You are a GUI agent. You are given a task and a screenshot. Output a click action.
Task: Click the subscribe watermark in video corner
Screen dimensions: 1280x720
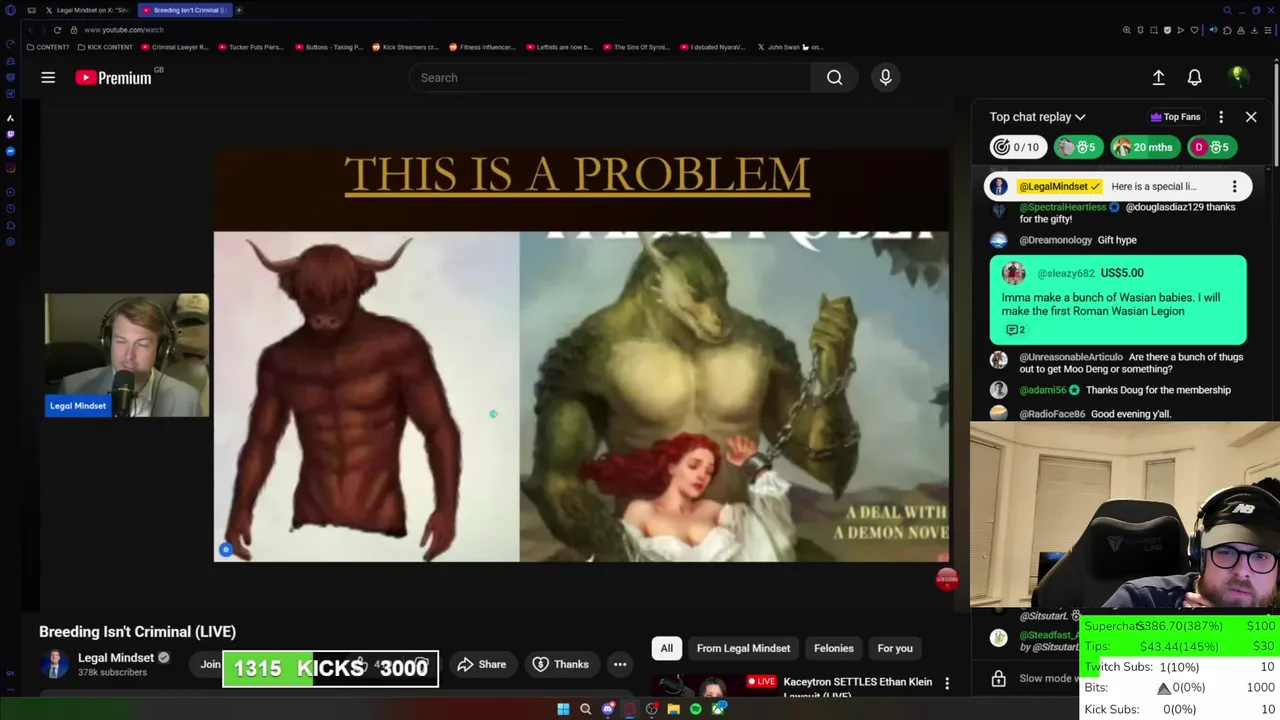click(x=947, y=578)
